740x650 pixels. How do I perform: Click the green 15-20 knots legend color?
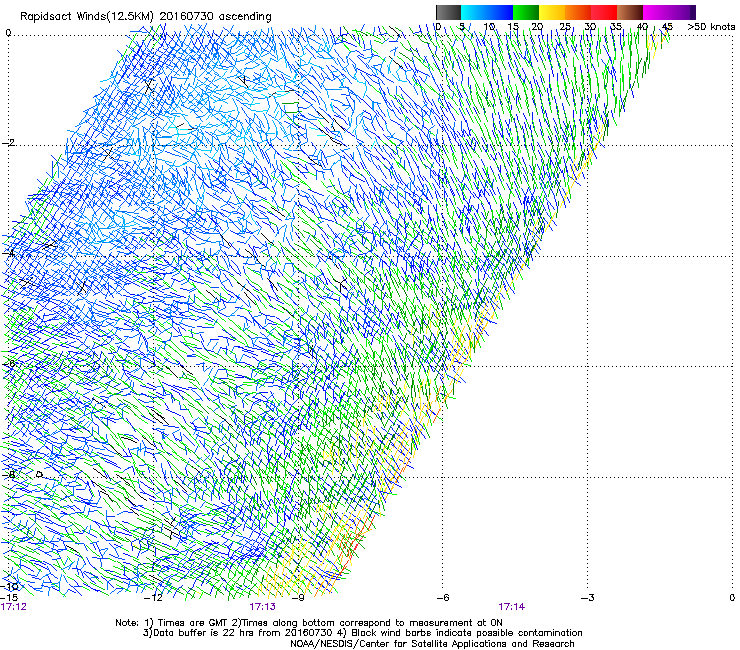pos(526,12)
